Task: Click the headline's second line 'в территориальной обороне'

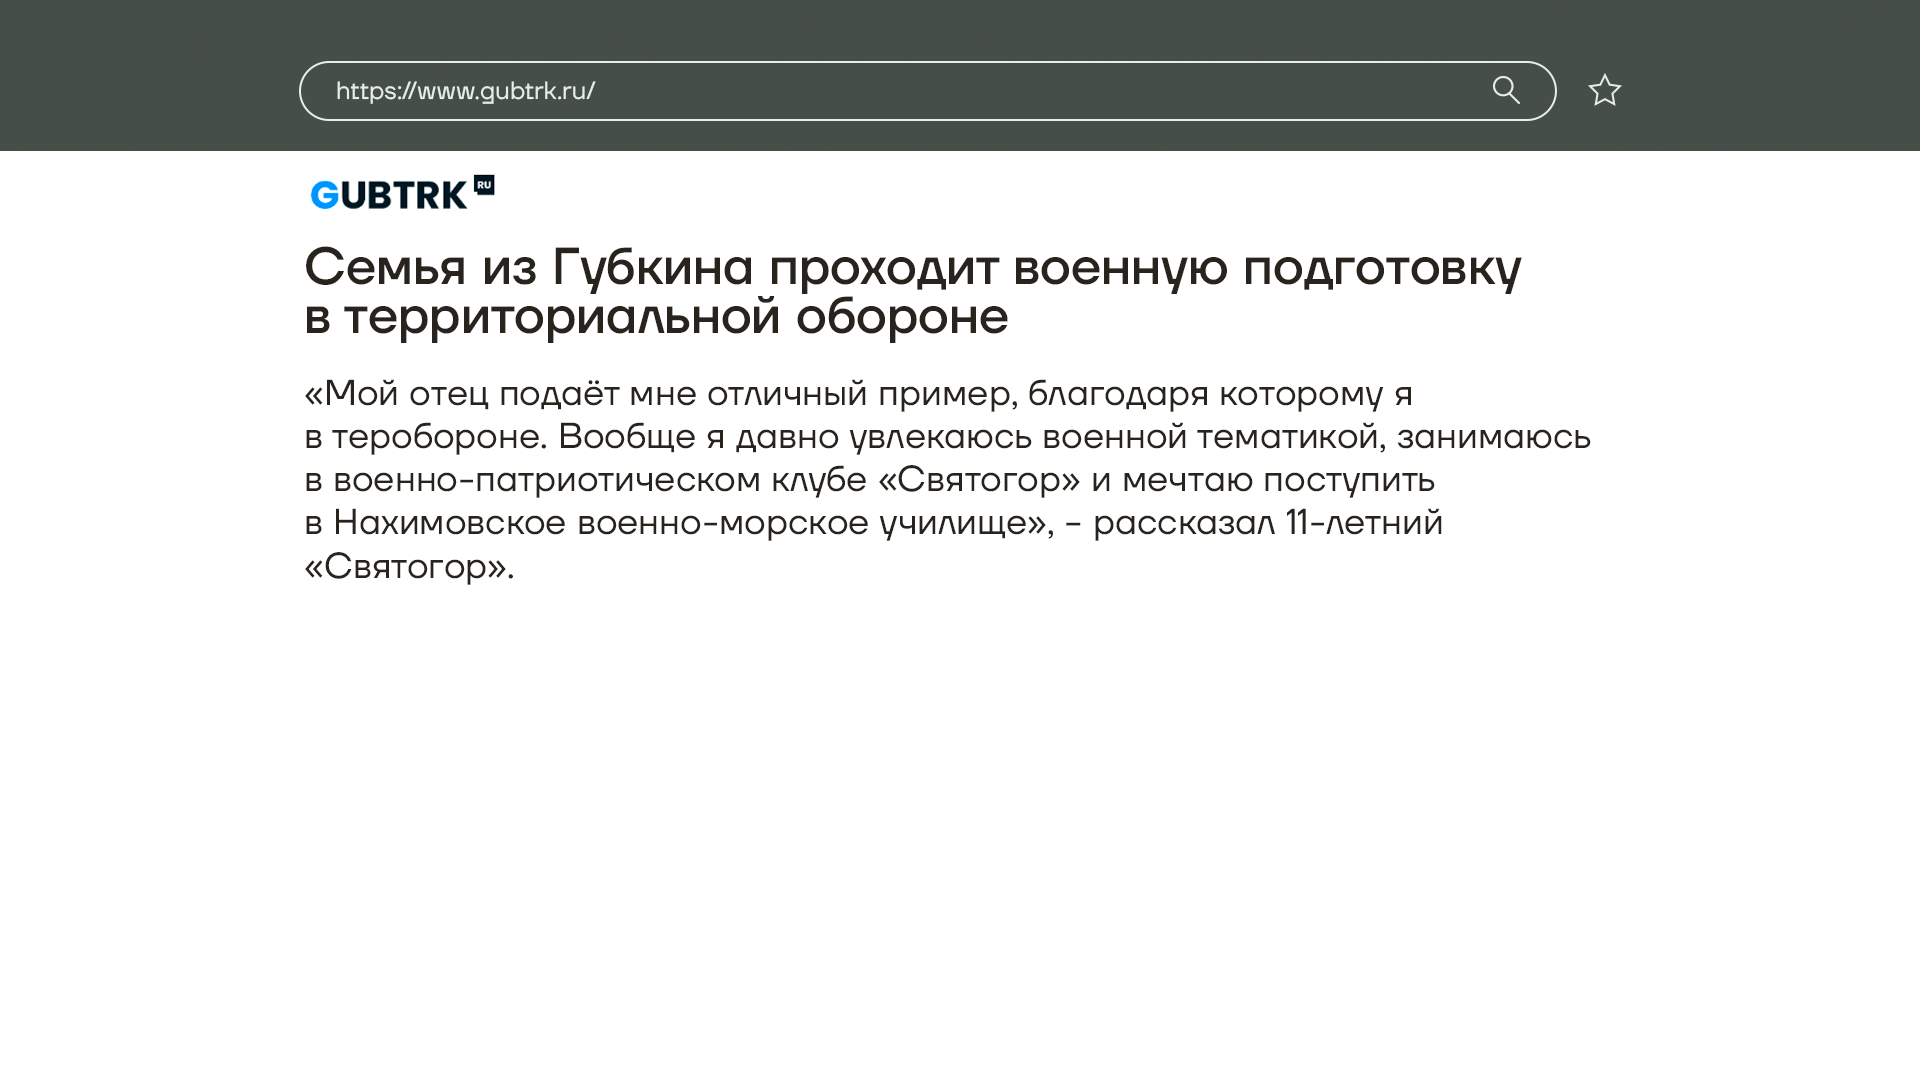Action: point(656,317)
